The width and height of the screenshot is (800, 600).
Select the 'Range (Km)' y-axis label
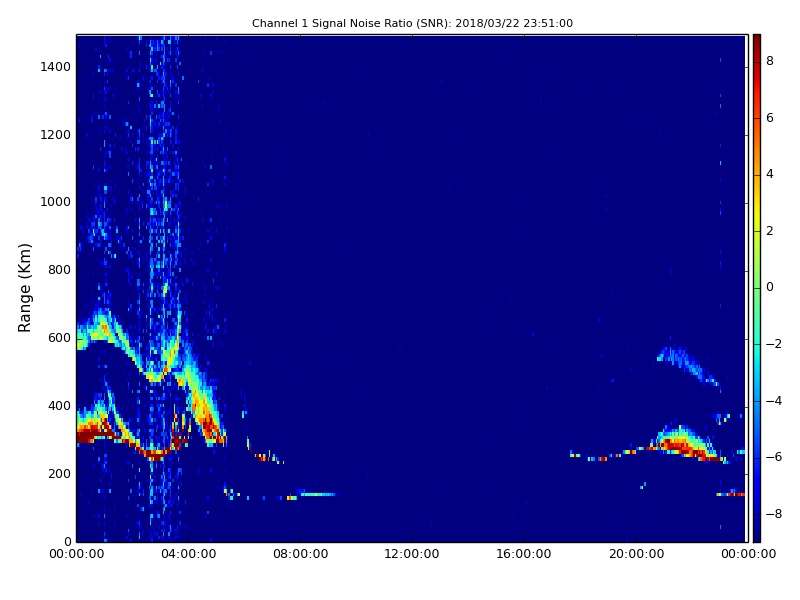click(24, 288)
